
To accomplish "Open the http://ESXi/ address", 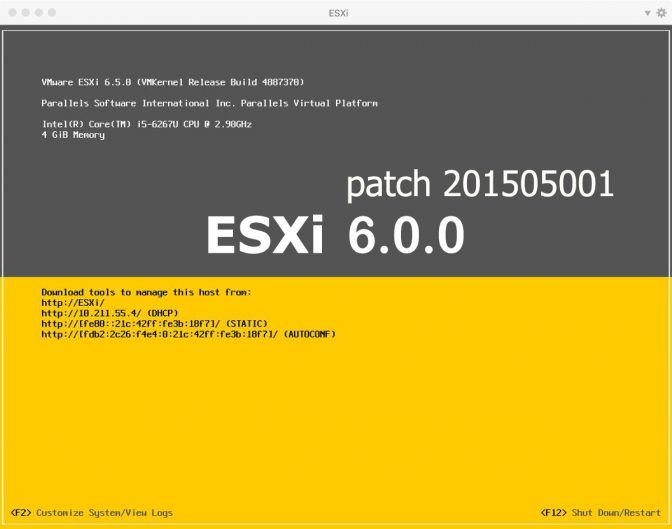I will pyautogui.click(x=73, y=303).
